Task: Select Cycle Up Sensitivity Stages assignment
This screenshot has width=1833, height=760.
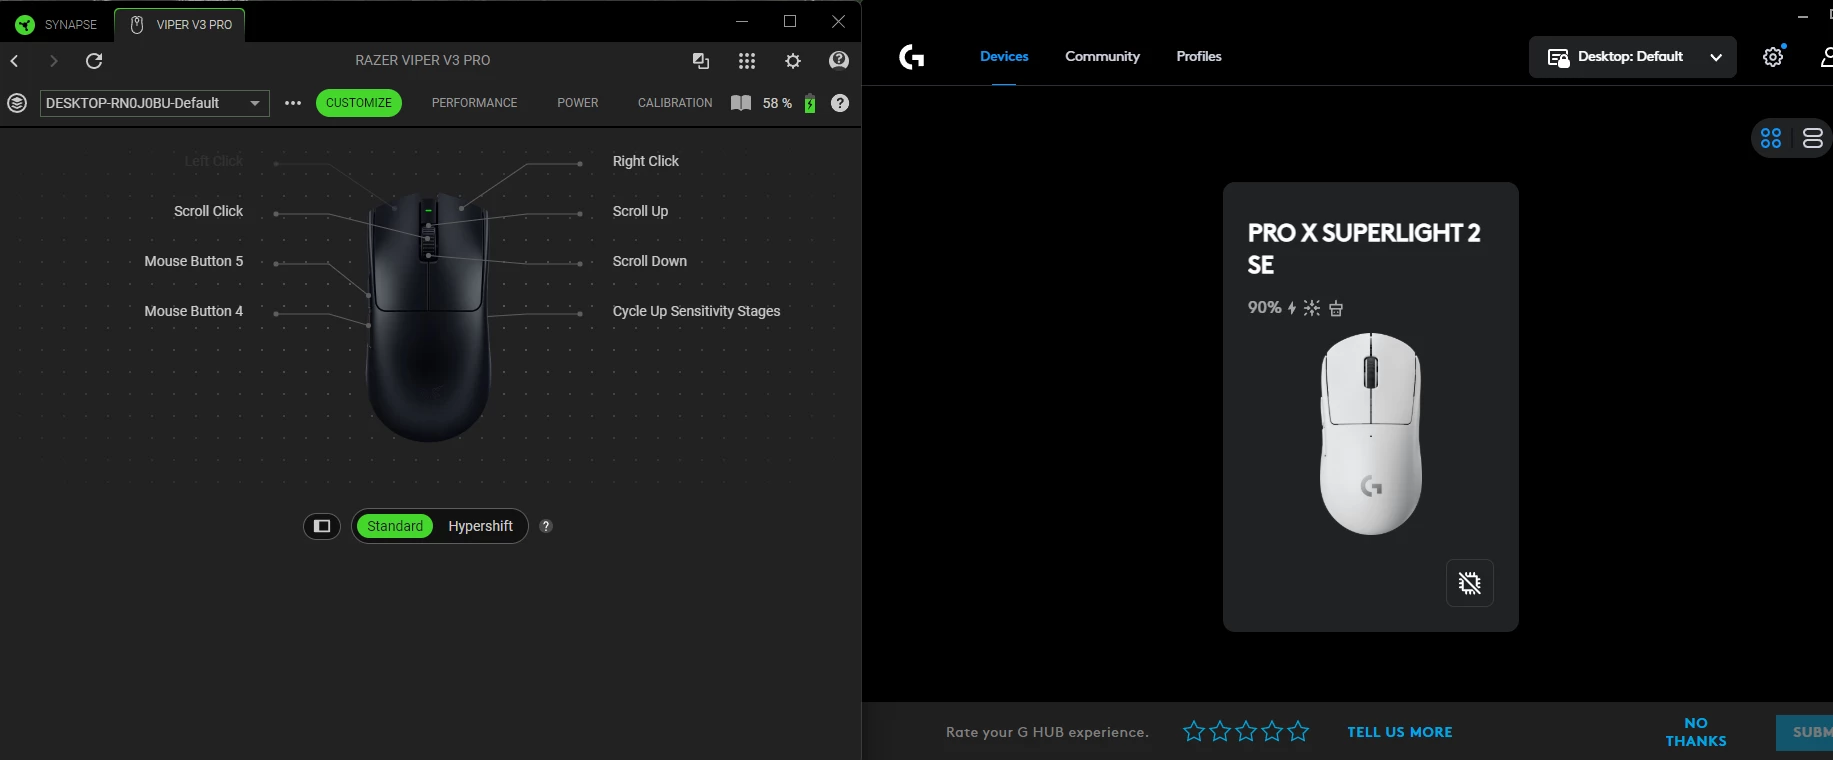Action: pos(696,311)
